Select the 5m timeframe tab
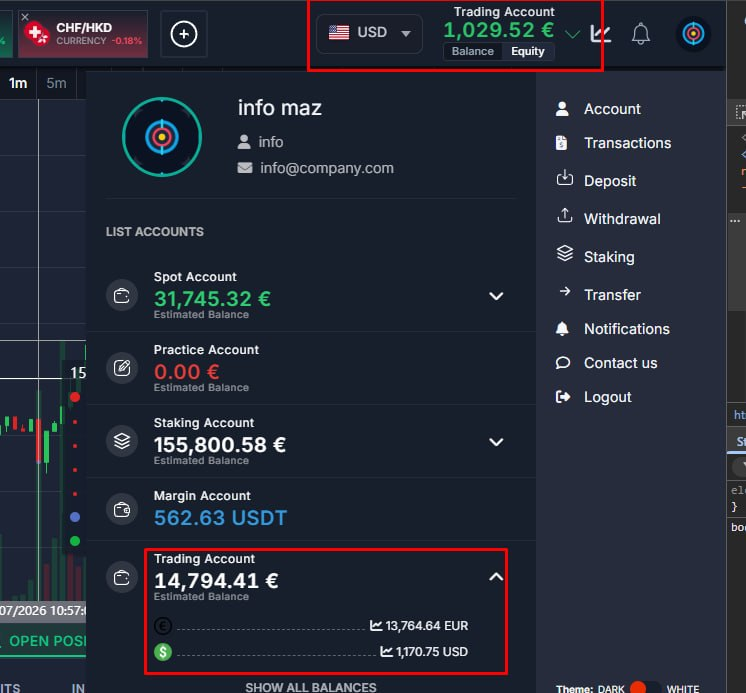 (x=56, y=83)
